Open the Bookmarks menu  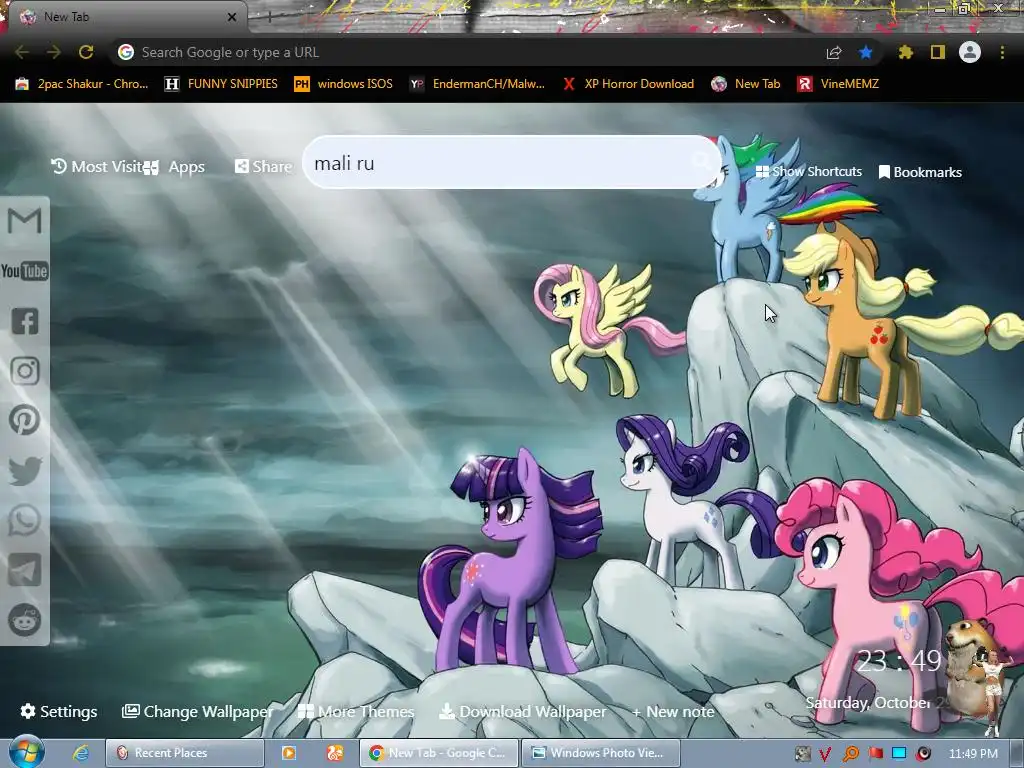[x=920, y=172]
